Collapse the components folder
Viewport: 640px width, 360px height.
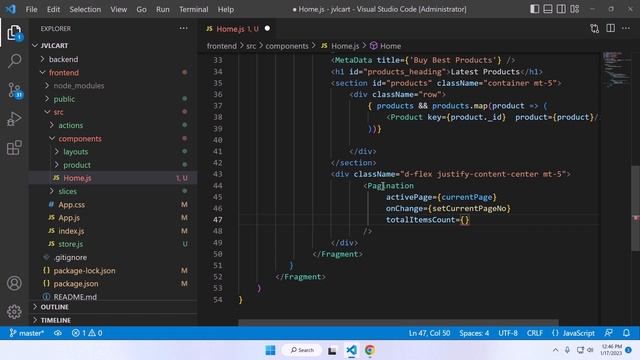click(x=80, y=138)
